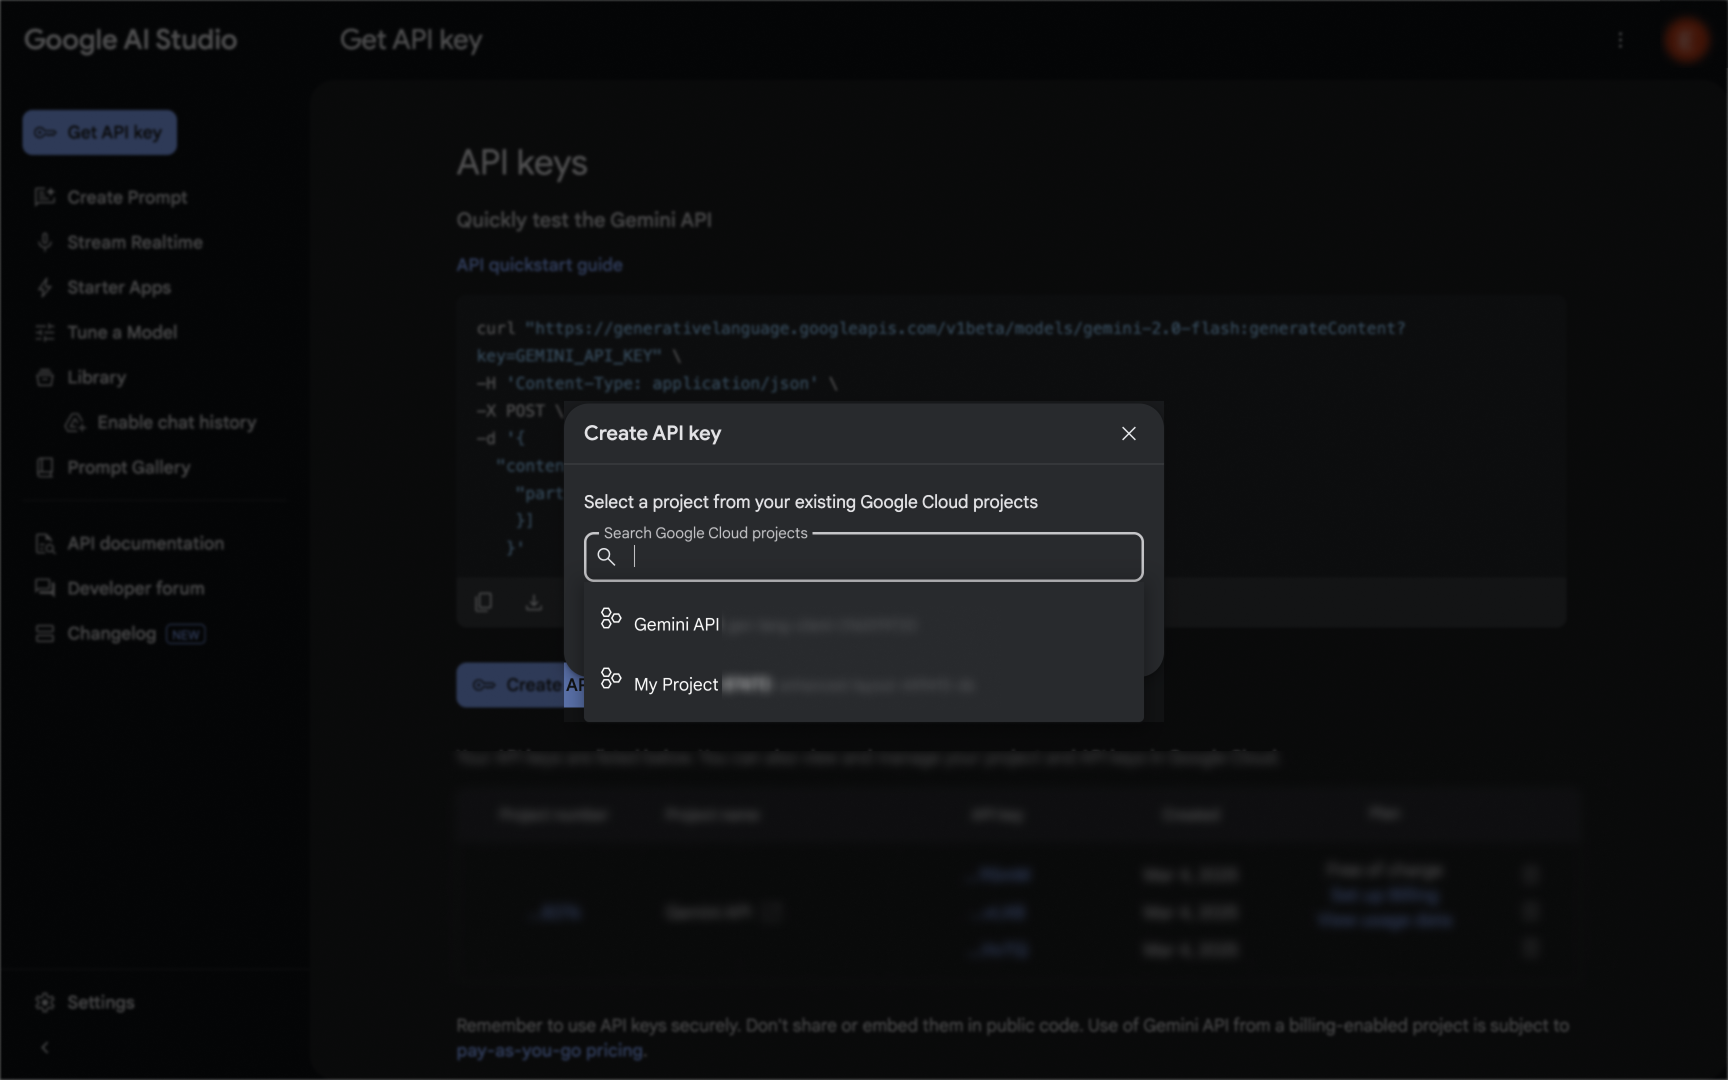
Task: Click the Create Prompt icon in the sidebar
Action: point(44,197)
